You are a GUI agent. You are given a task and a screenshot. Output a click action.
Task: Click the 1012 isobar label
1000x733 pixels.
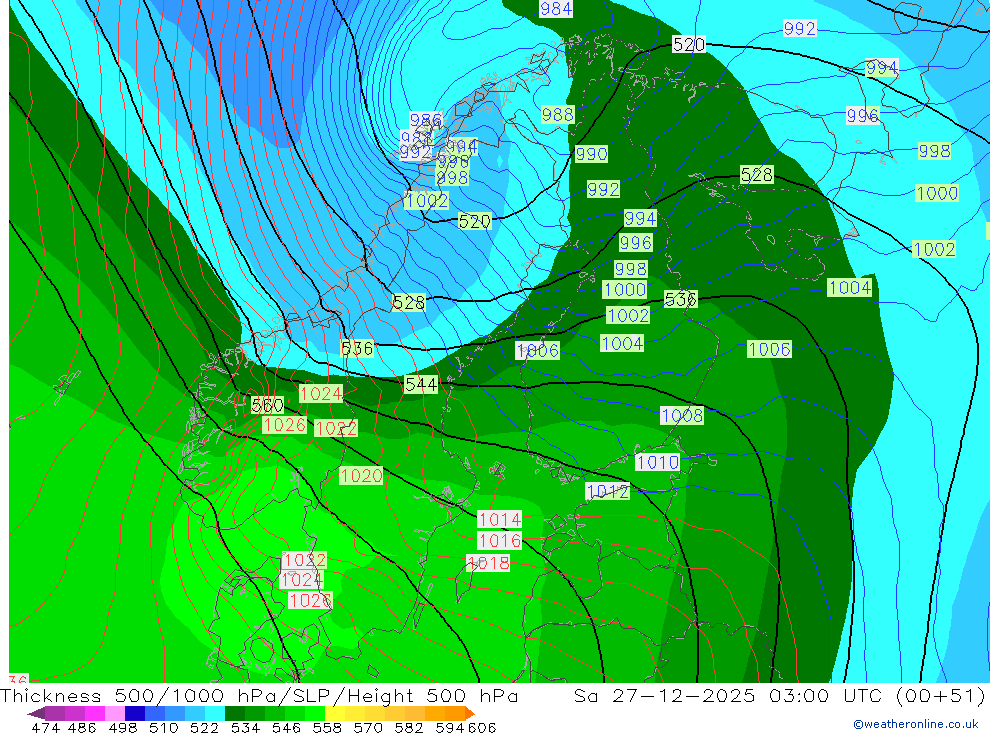[608, 491]
